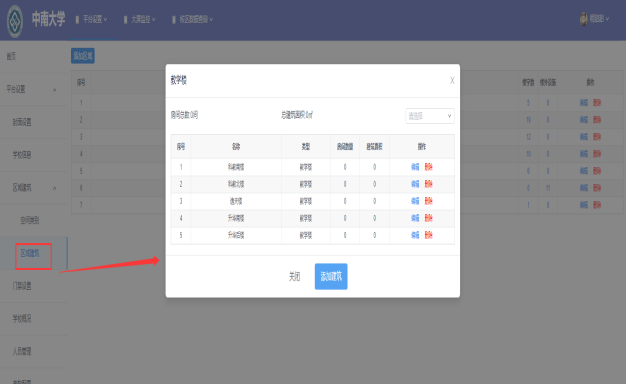
Task: Click the 类型 column header in dialog
Action: pyautogui.click(x=306, y=147)
